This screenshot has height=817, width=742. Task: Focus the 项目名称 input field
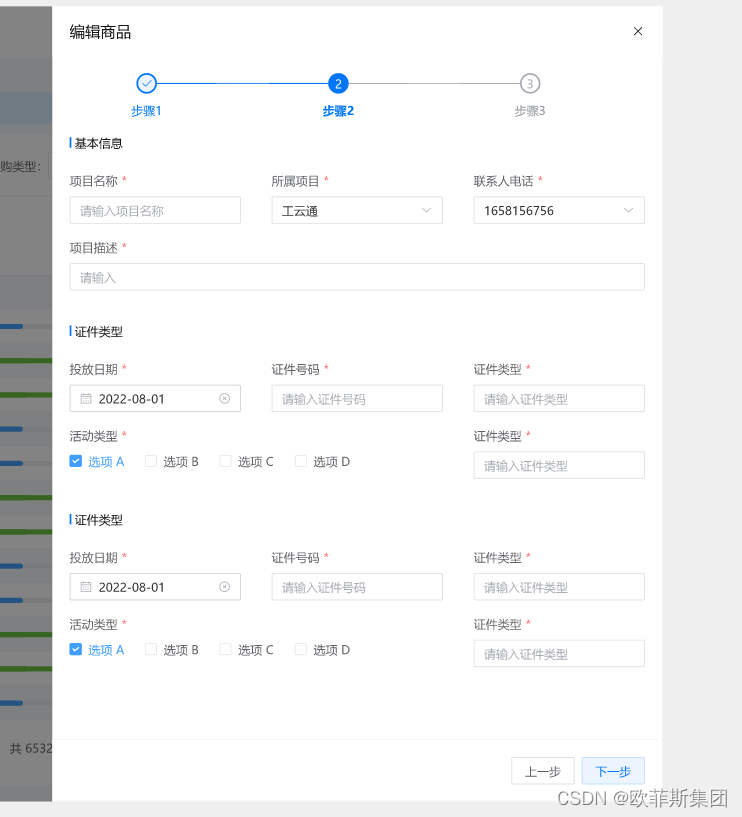(x=155, y=211)
